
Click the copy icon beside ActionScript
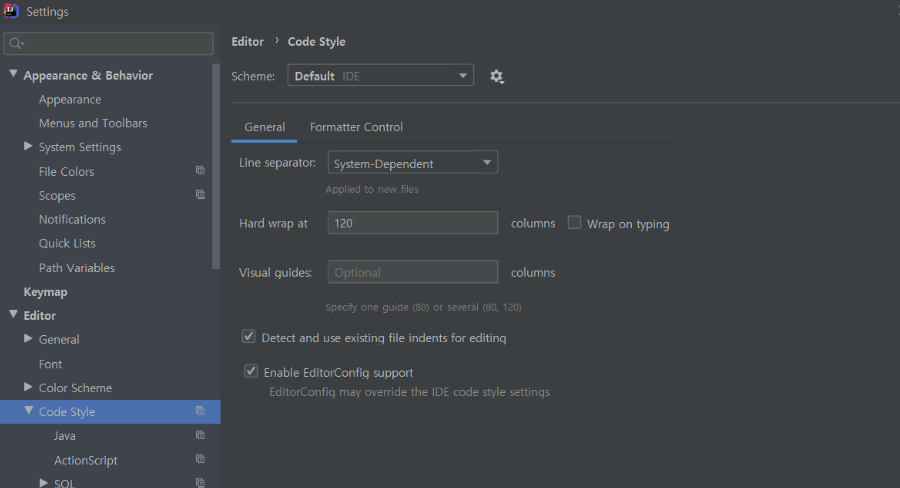click(200, 459)
